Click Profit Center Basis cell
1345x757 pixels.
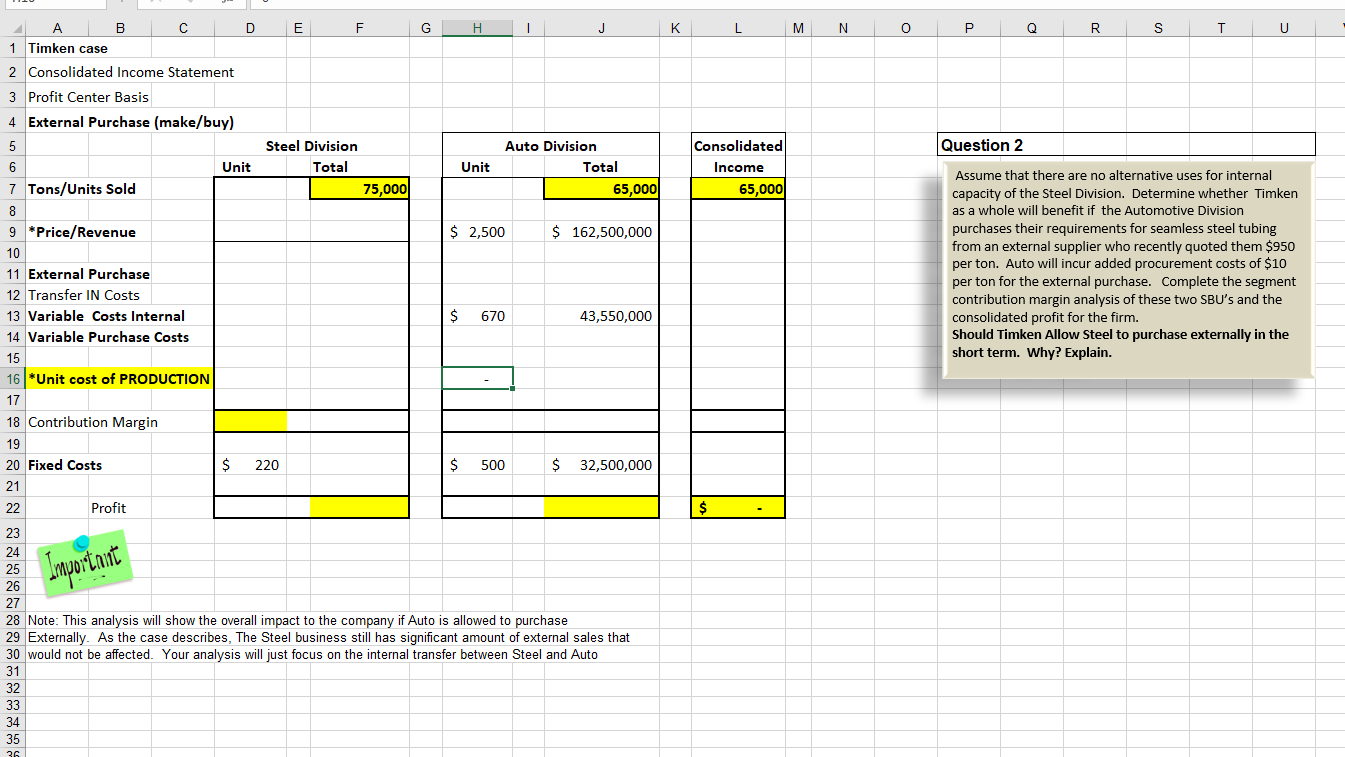click(x=89, y=97)
